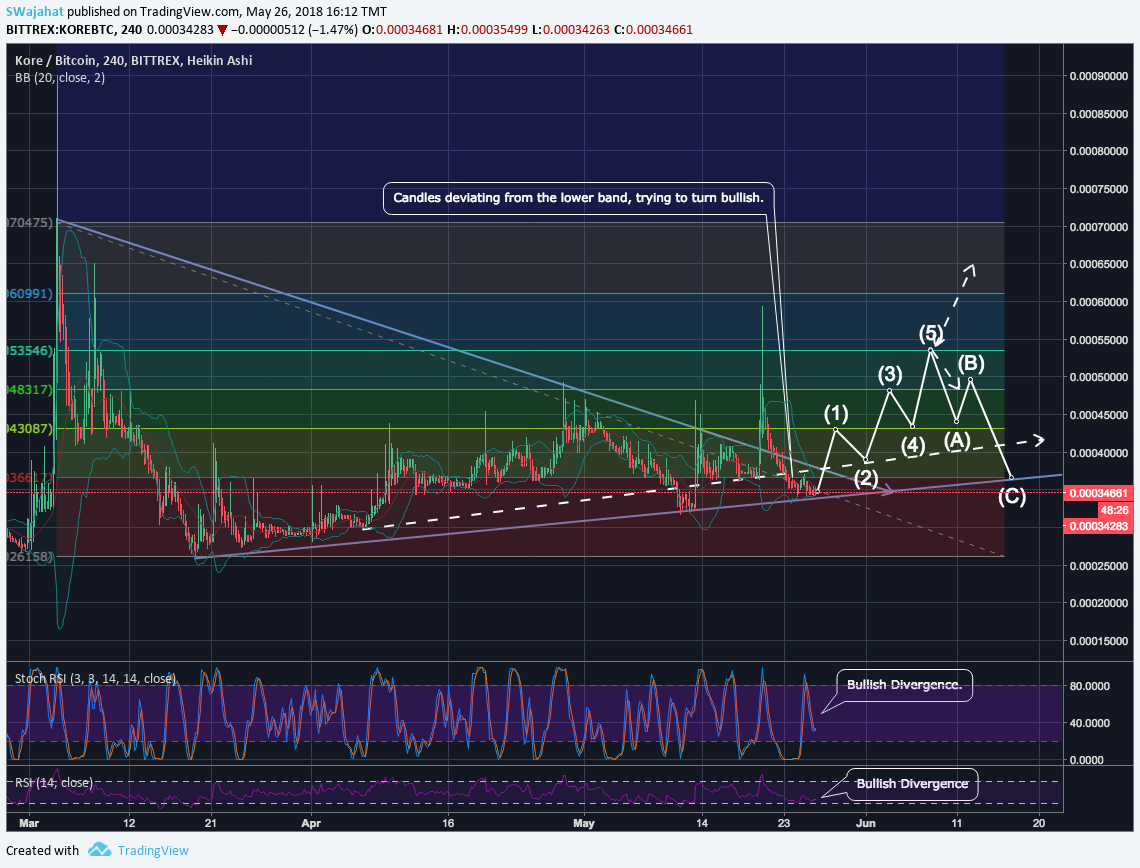The image size is (1140, 868).
Task: Click the 'Mar' date axis label
Action: tap(28, 823)
